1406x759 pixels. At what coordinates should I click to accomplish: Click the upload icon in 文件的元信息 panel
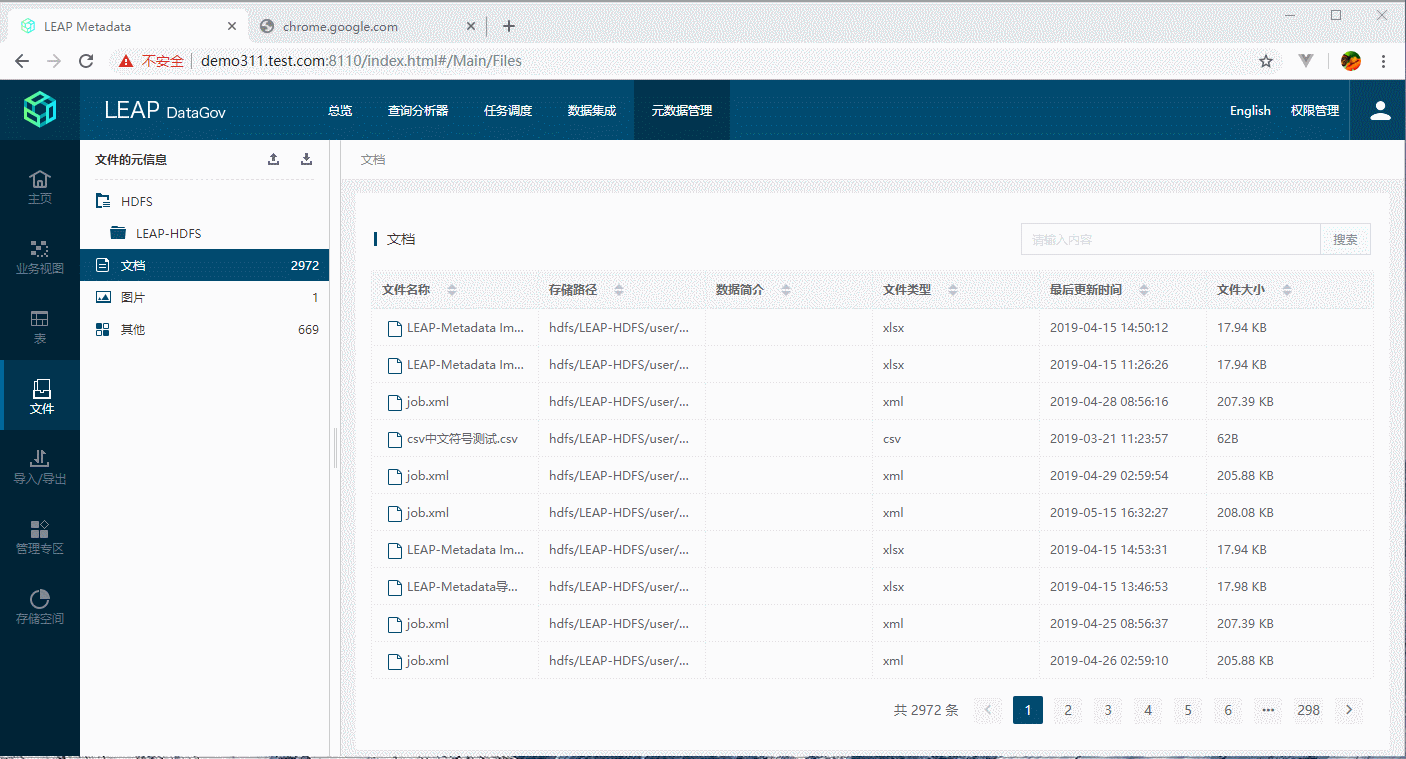click(274, 159)
